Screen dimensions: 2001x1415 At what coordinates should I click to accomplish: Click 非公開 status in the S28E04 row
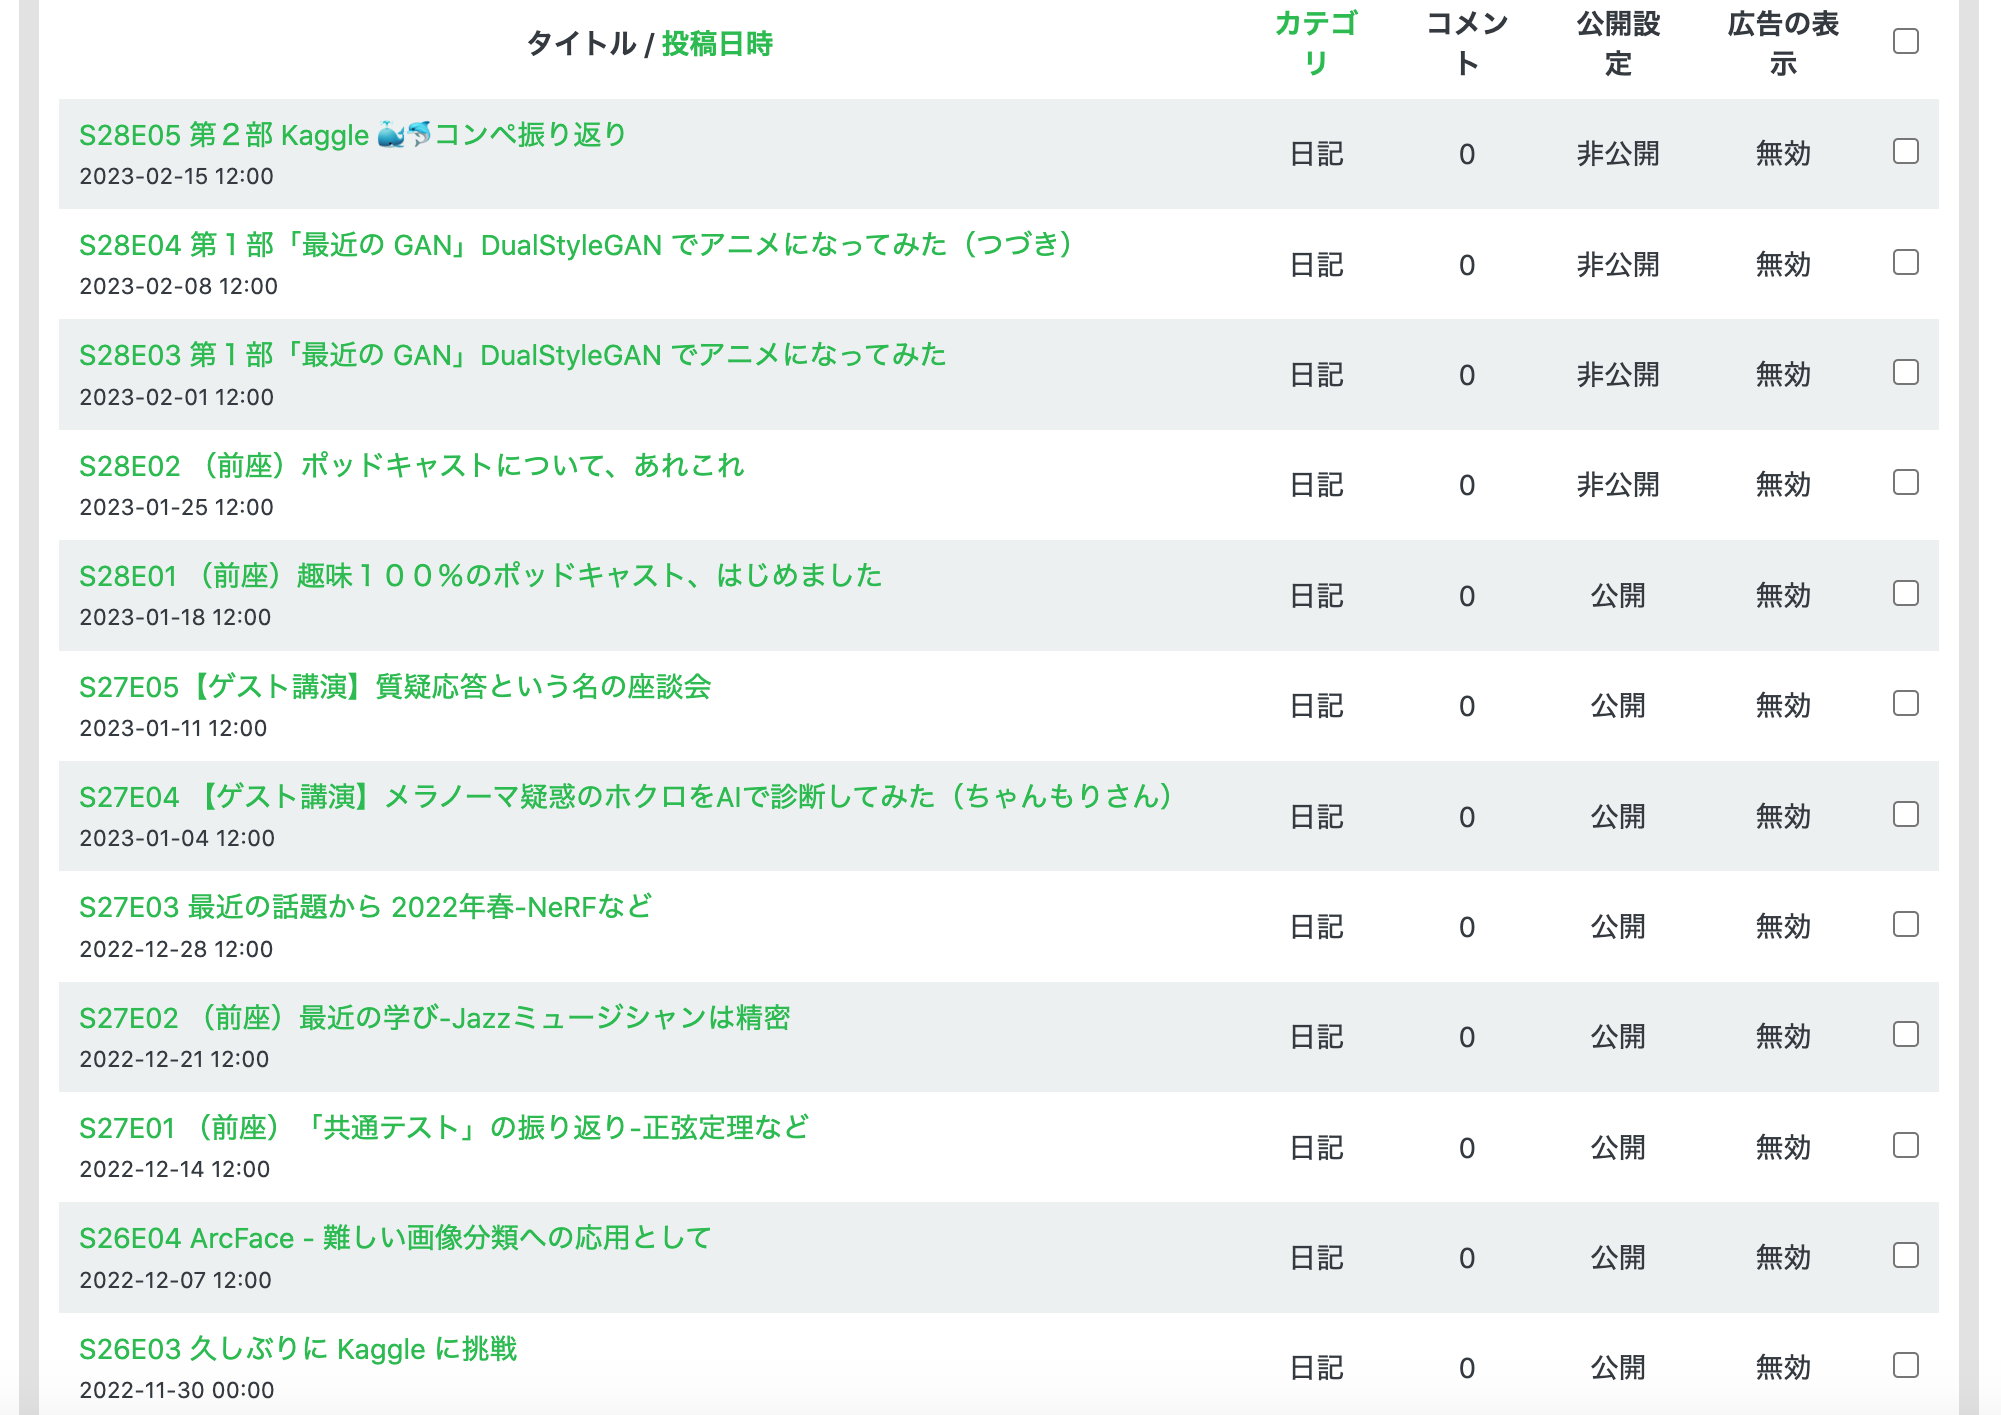click(1618, 265)
